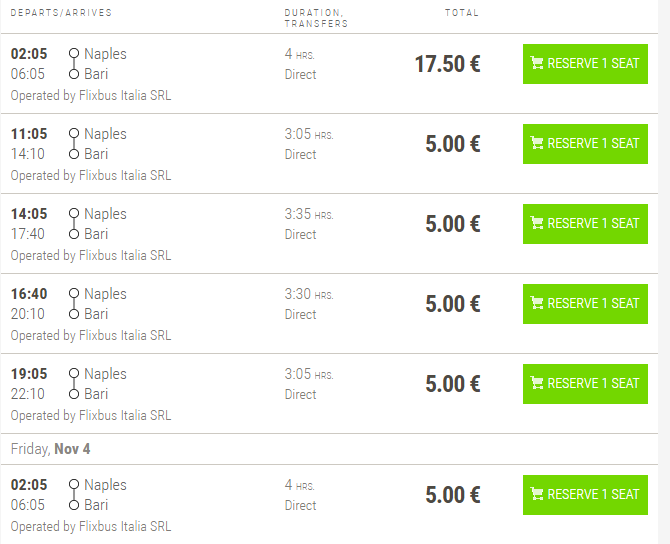Click route stops icon for 16:40 trip
Image resolution: width=670 pixels, height=544 pixels.
click(x=73, y=304)
